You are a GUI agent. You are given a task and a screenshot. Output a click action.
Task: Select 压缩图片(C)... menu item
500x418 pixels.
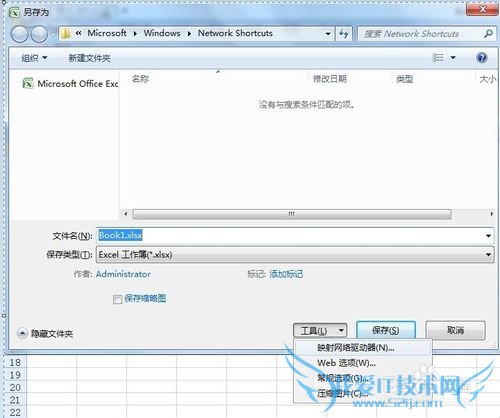click(x=363, y=394)
